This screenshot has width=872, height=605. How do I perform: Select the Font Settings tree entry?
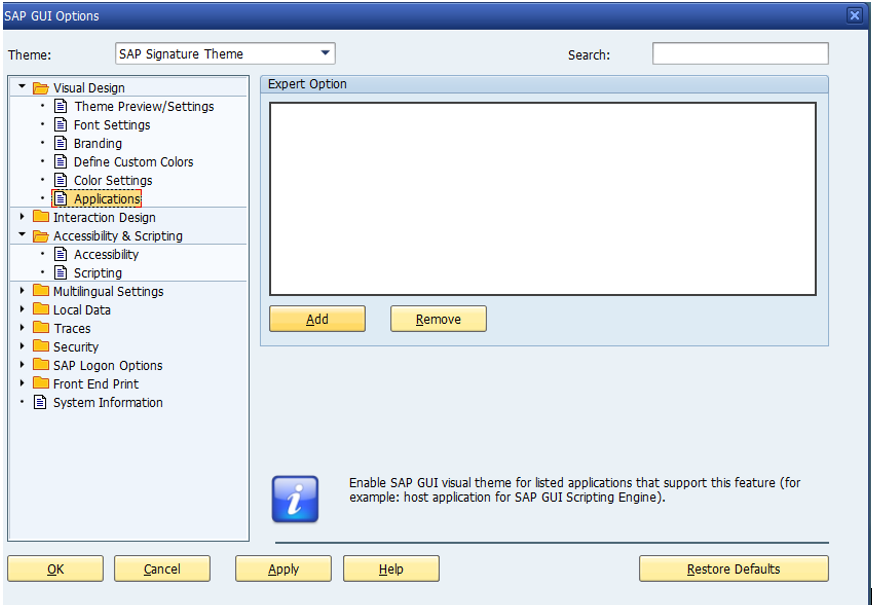tap(112, 125)
